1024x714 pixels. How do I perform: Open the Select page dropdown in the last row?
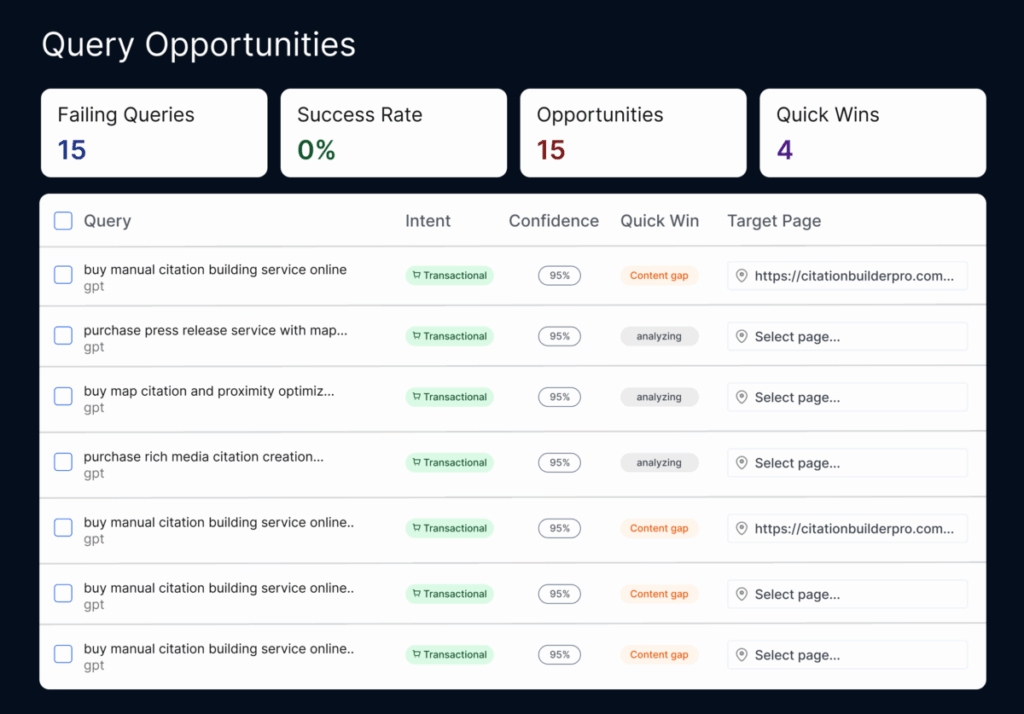(847, 655)
